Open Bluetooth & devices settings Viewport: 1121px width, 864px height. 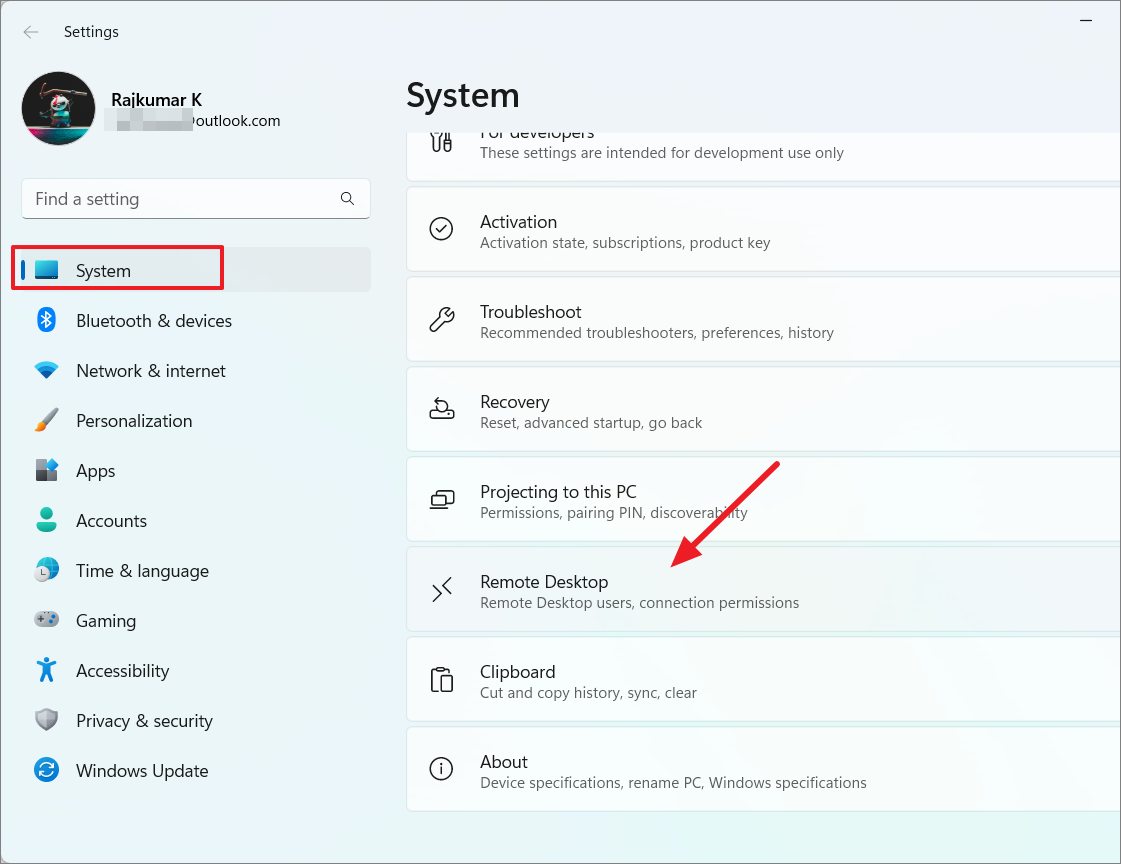(154, 321)
